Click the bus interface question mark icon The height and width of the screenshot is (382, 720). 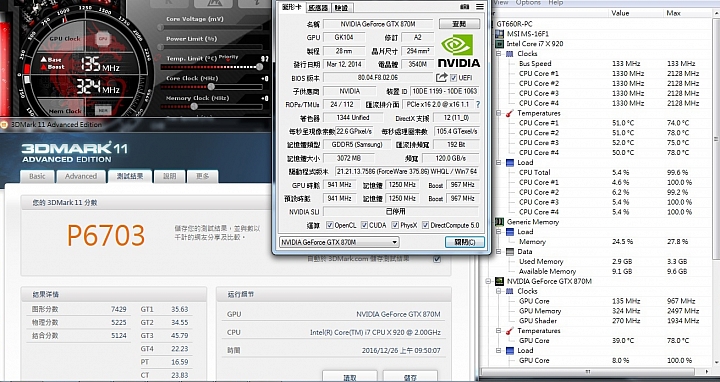coord(478,105)
